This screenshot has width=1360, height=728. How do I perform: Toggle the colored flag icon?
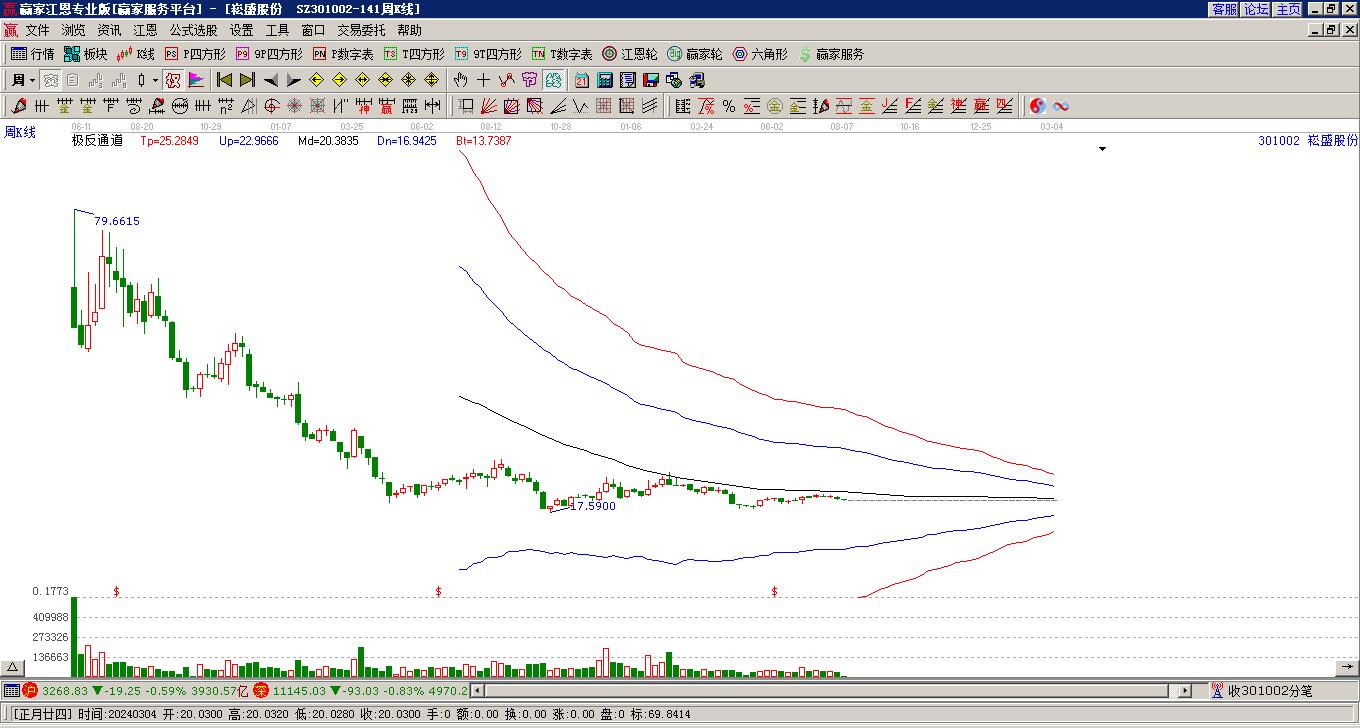[196, 80]
